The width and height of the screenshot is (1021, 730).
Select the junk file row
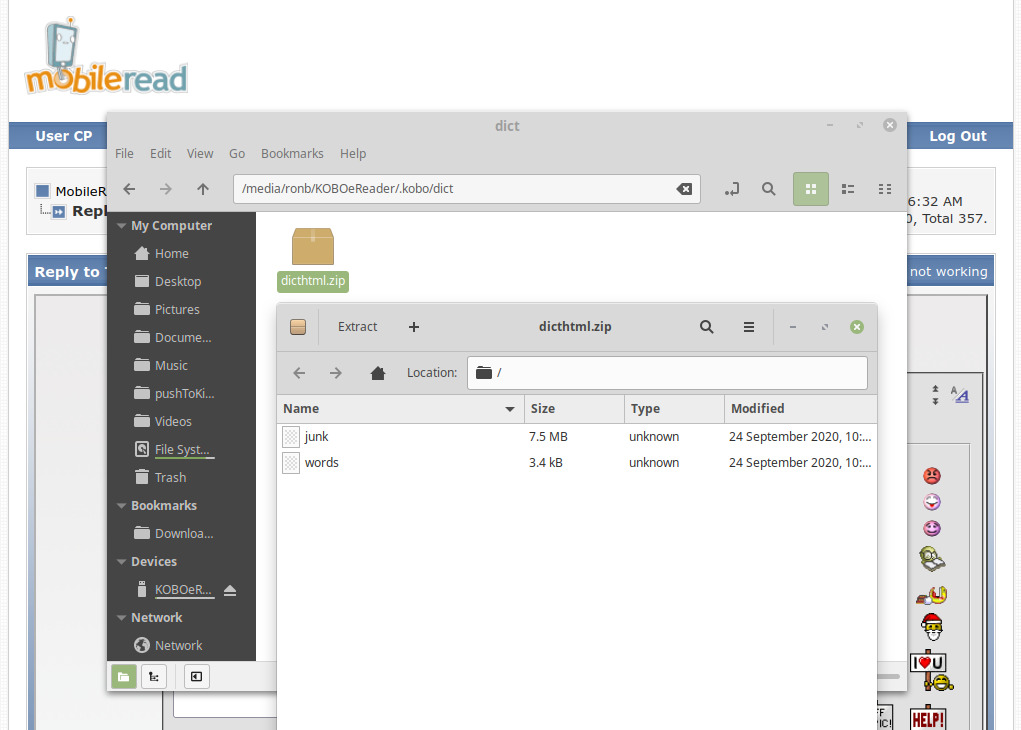(x=577, y=437)
